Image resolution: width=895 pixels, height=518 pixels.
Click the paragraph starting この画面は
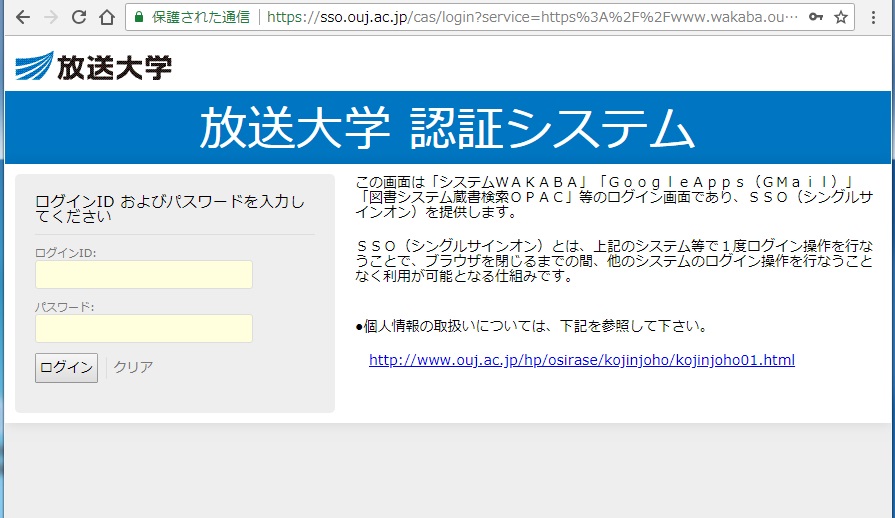tap(614, 197)
